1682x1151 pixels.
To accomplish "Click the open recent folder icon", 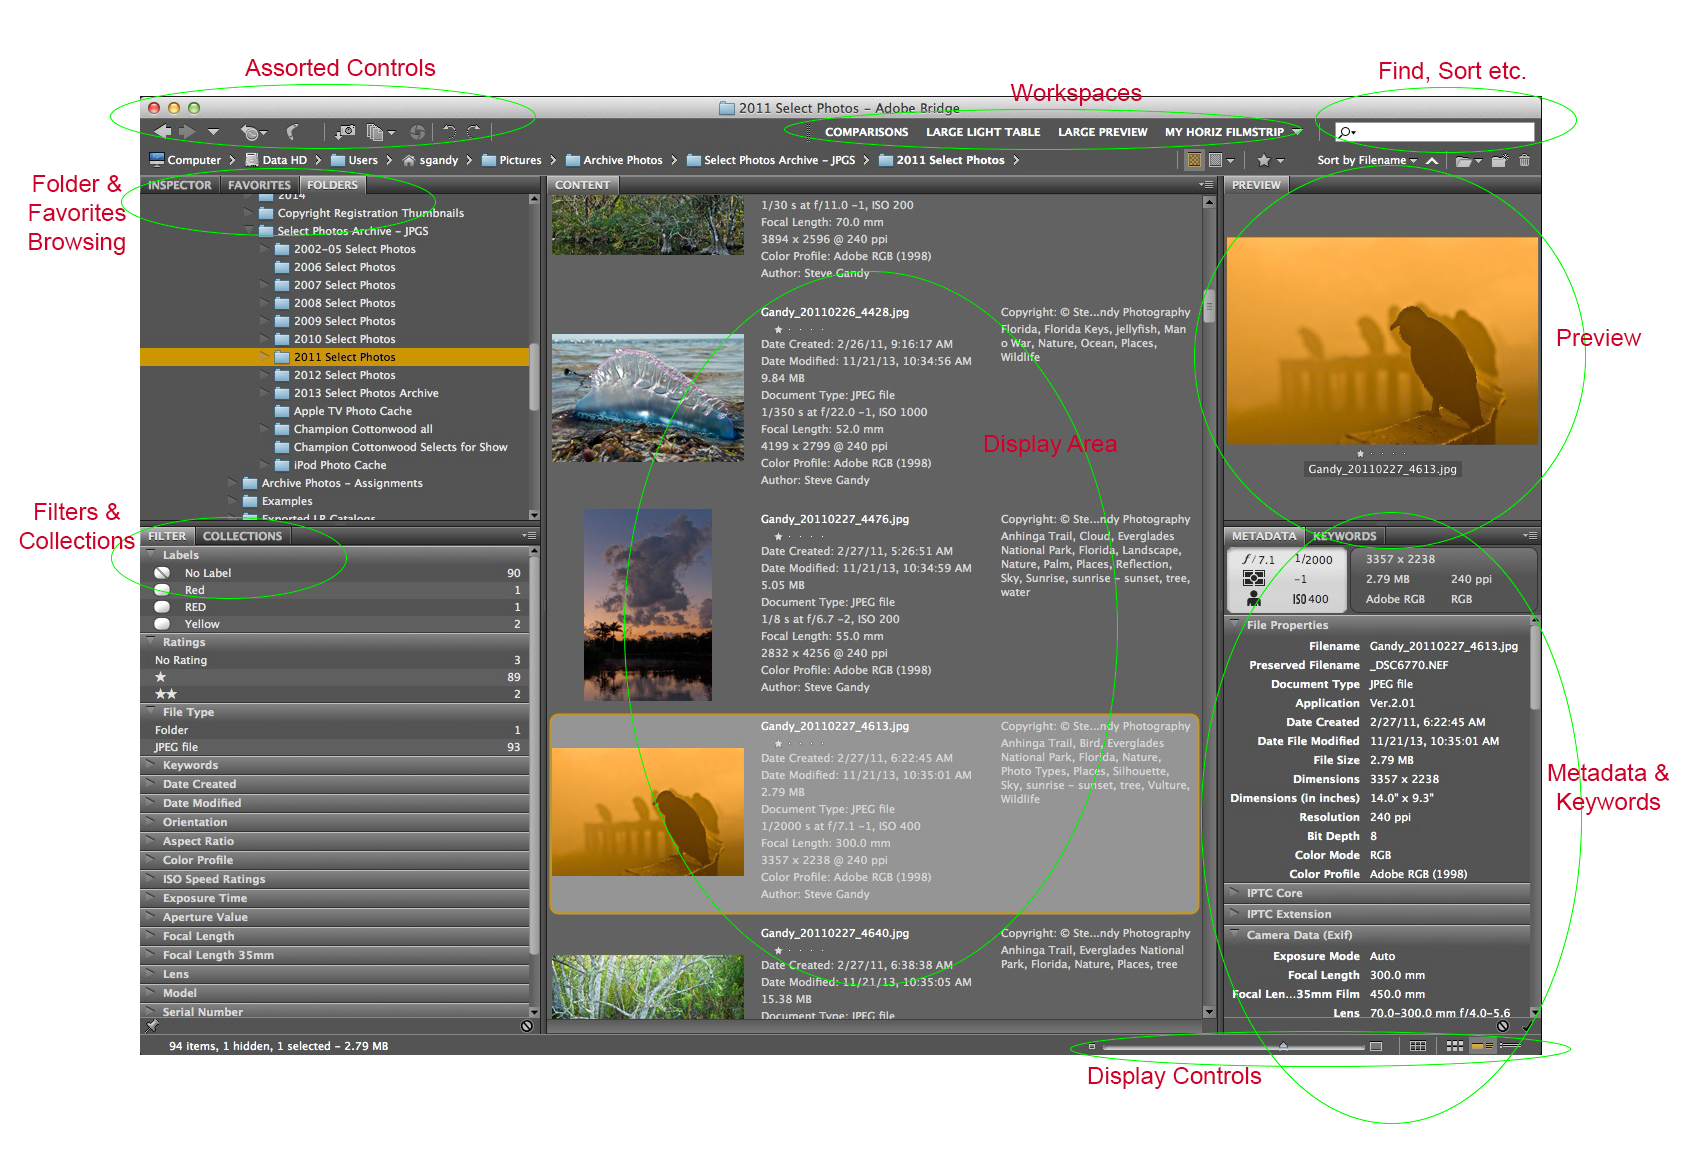I will [1464, 160].
